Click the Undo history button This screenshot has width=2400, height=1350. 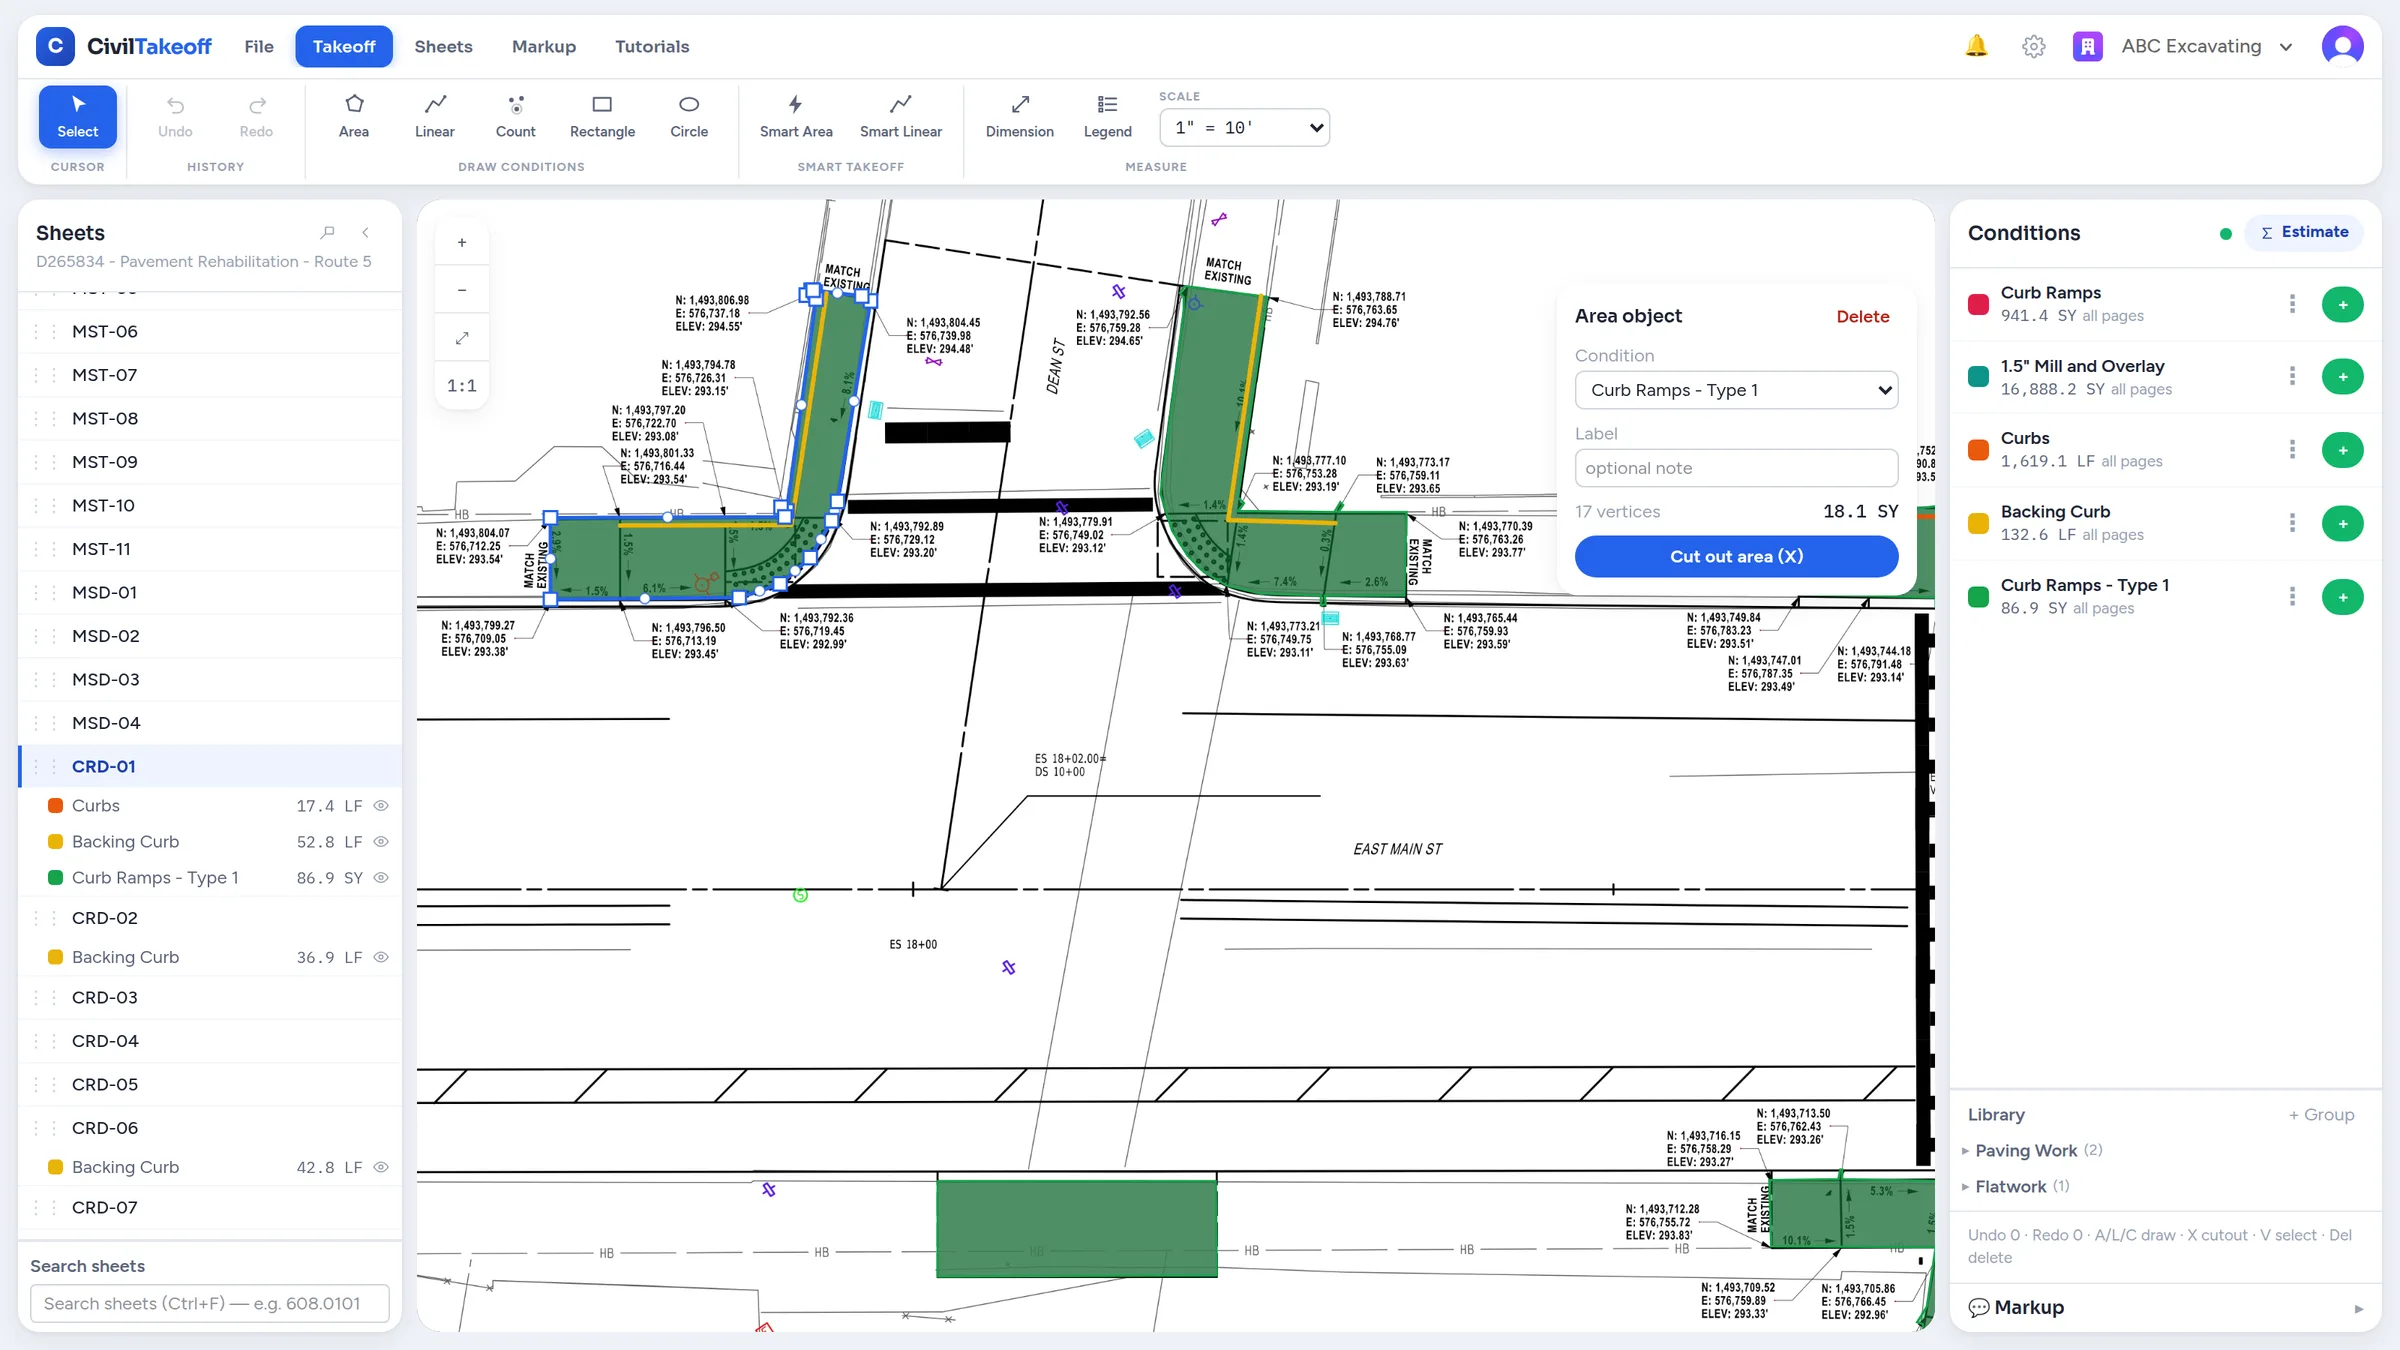[x=175, y=116]
